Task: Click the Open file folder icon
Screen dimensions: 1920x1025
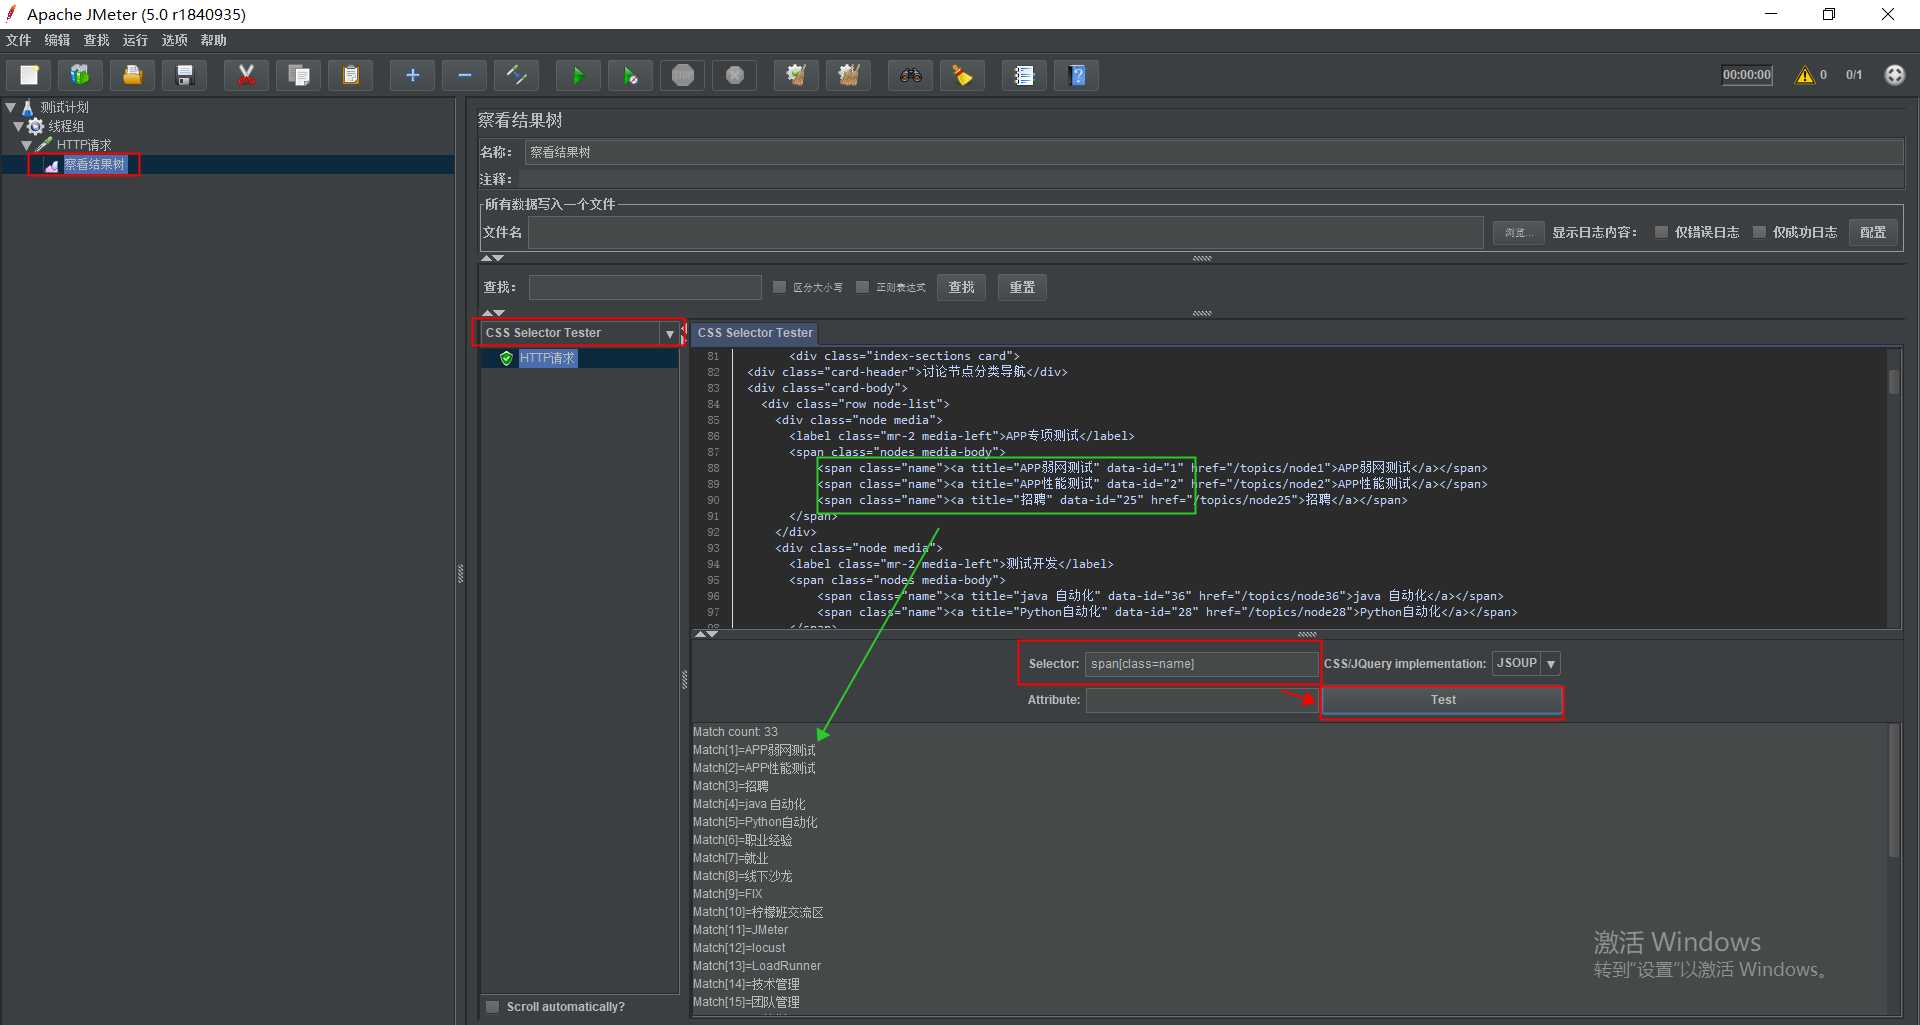Action: (x=132, y=75)
